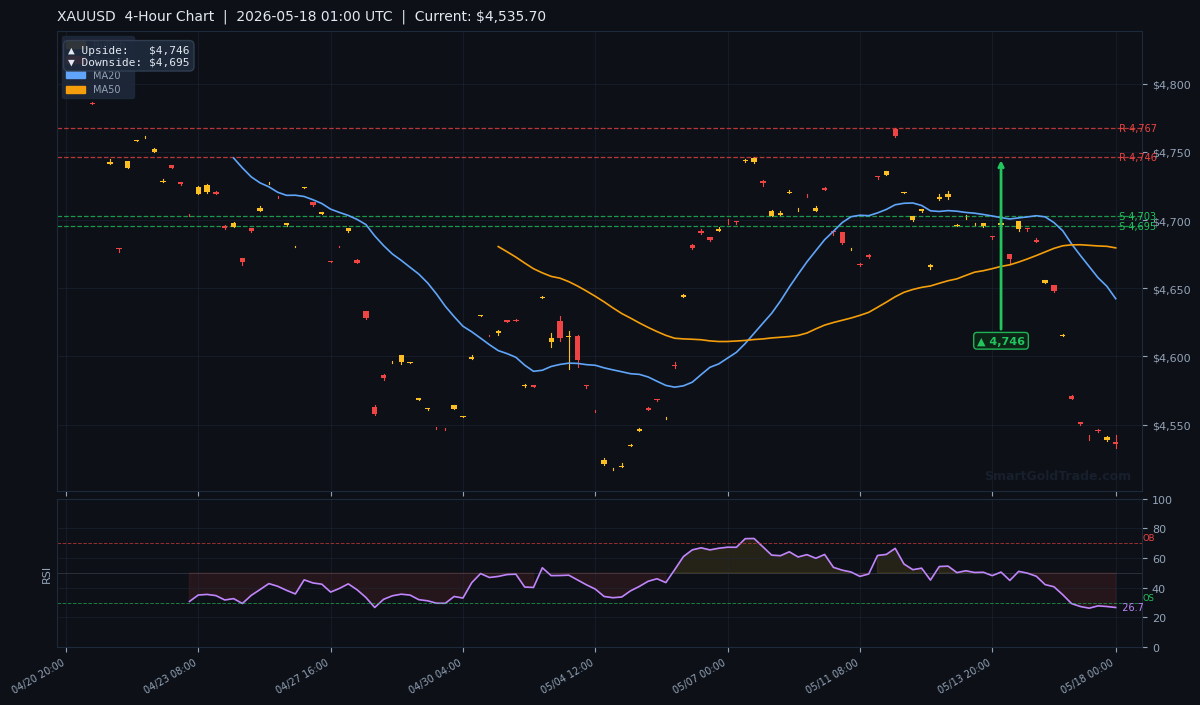The image size is (1200, 705).
Task: Click the RSI axis title
Action: (x=46, y=574)
